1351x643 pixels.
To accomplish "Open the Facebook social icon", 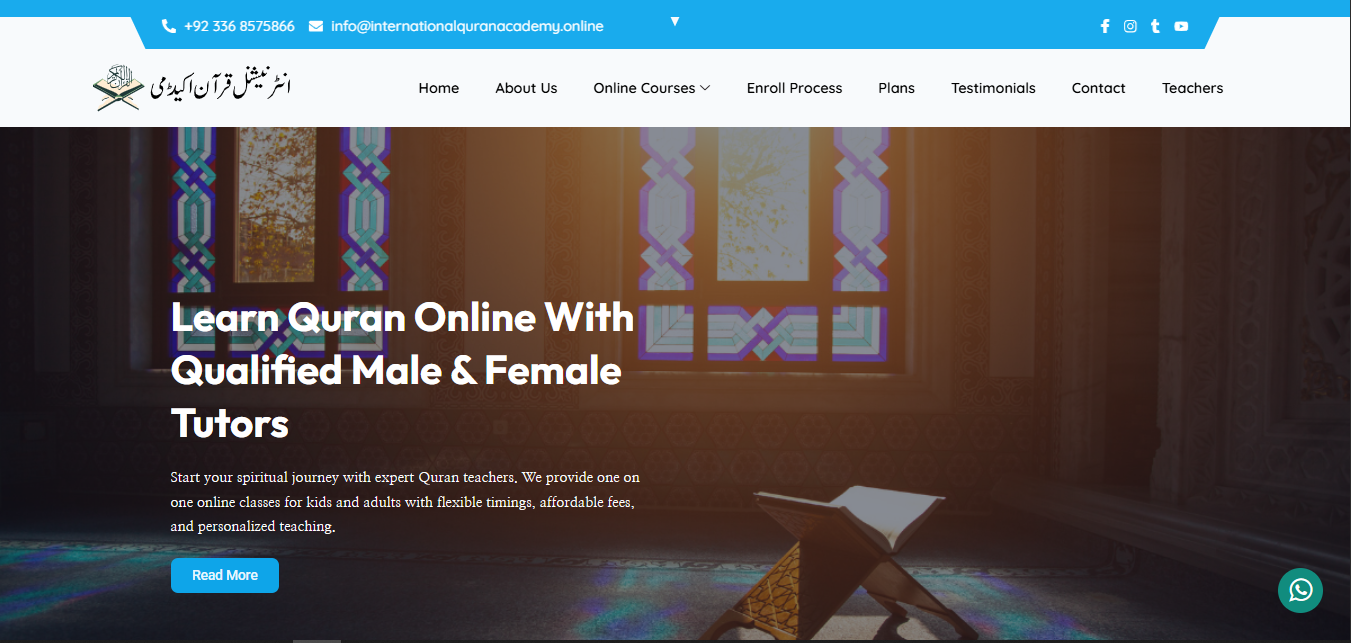I will [x=1105, y=26].
